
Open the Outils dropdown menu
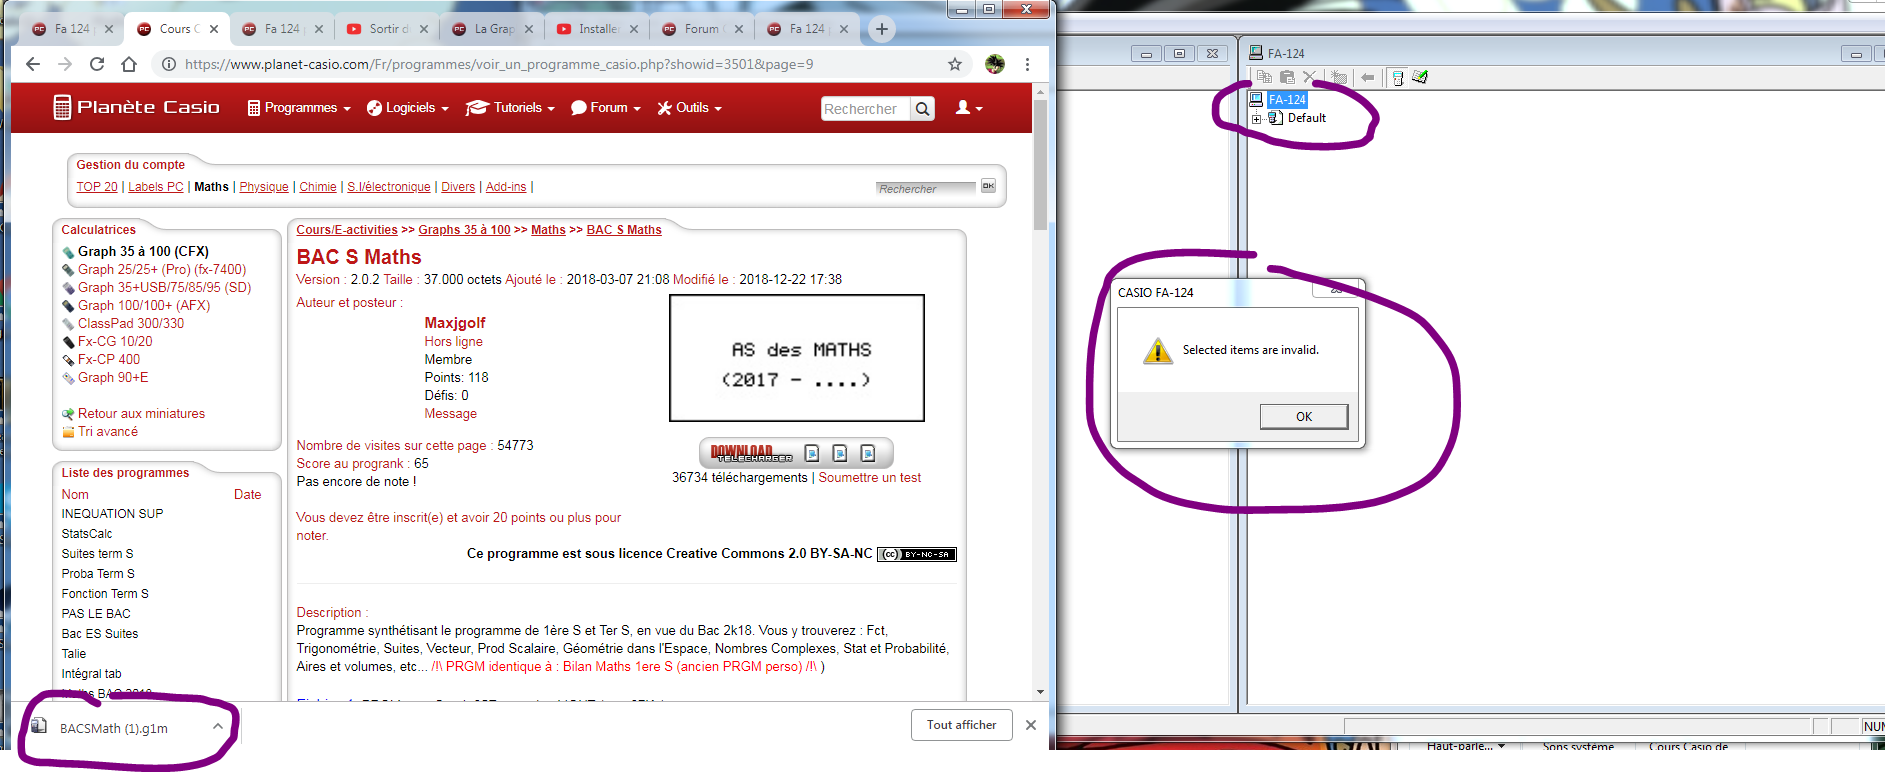689,108
